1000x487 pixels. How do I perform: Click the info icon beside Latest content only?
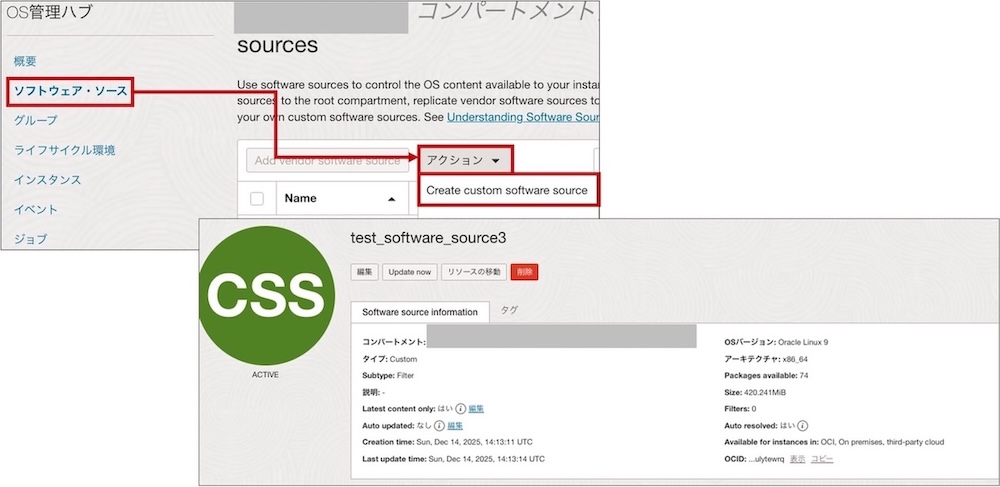point(461,409)
